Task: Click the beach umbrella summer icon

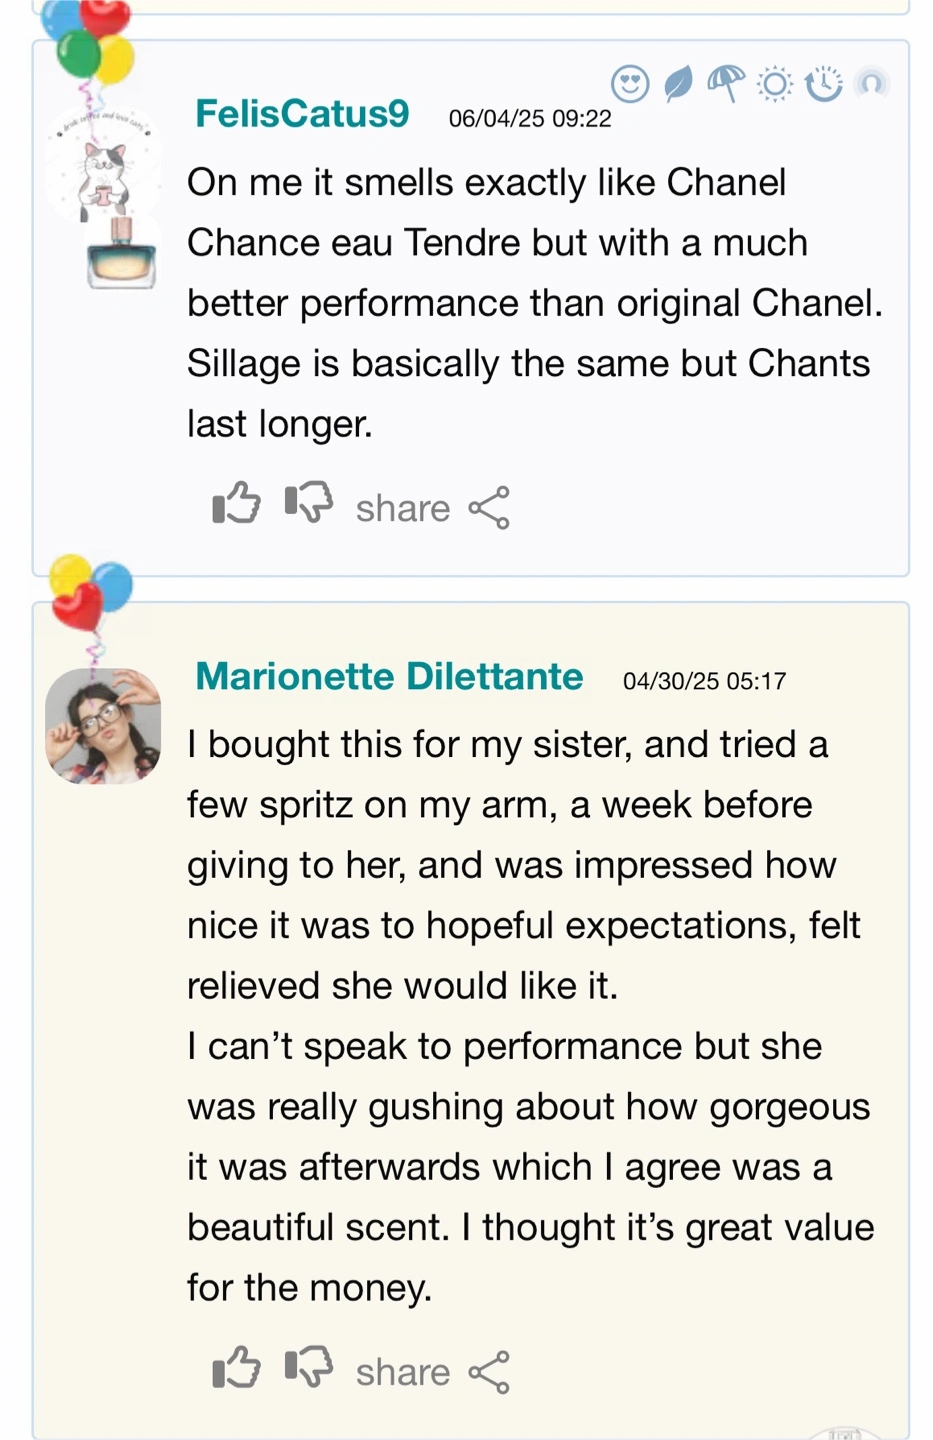Action: click(726, 84)
